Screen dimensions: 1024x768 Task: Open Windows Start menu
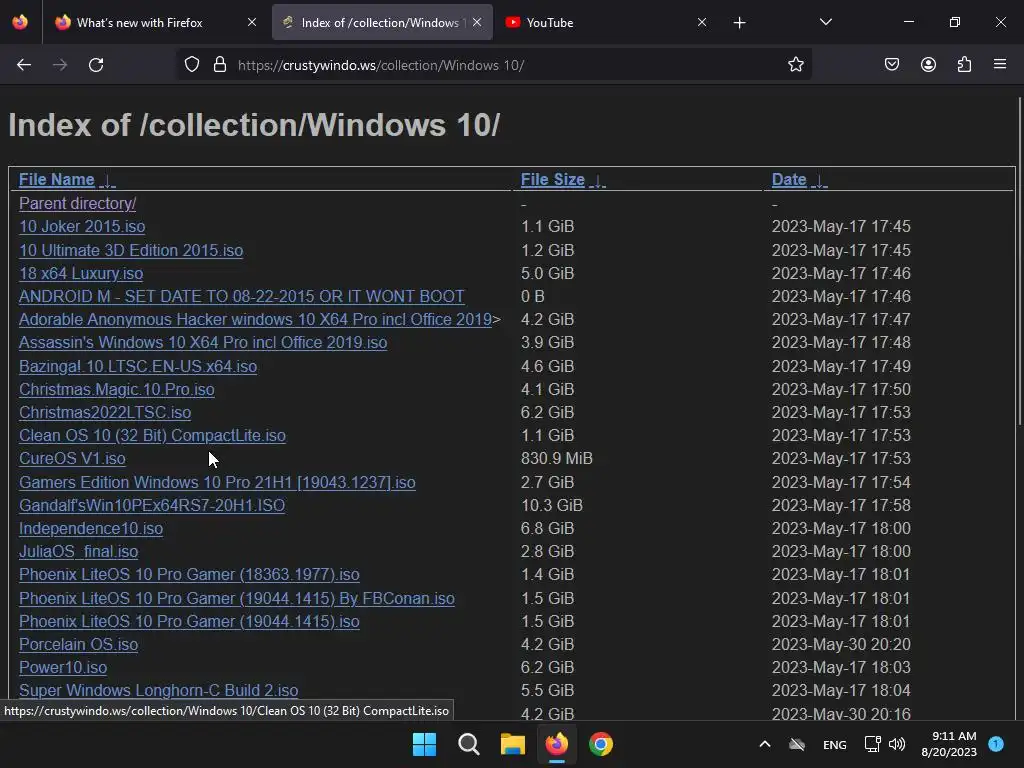(424, 744)
